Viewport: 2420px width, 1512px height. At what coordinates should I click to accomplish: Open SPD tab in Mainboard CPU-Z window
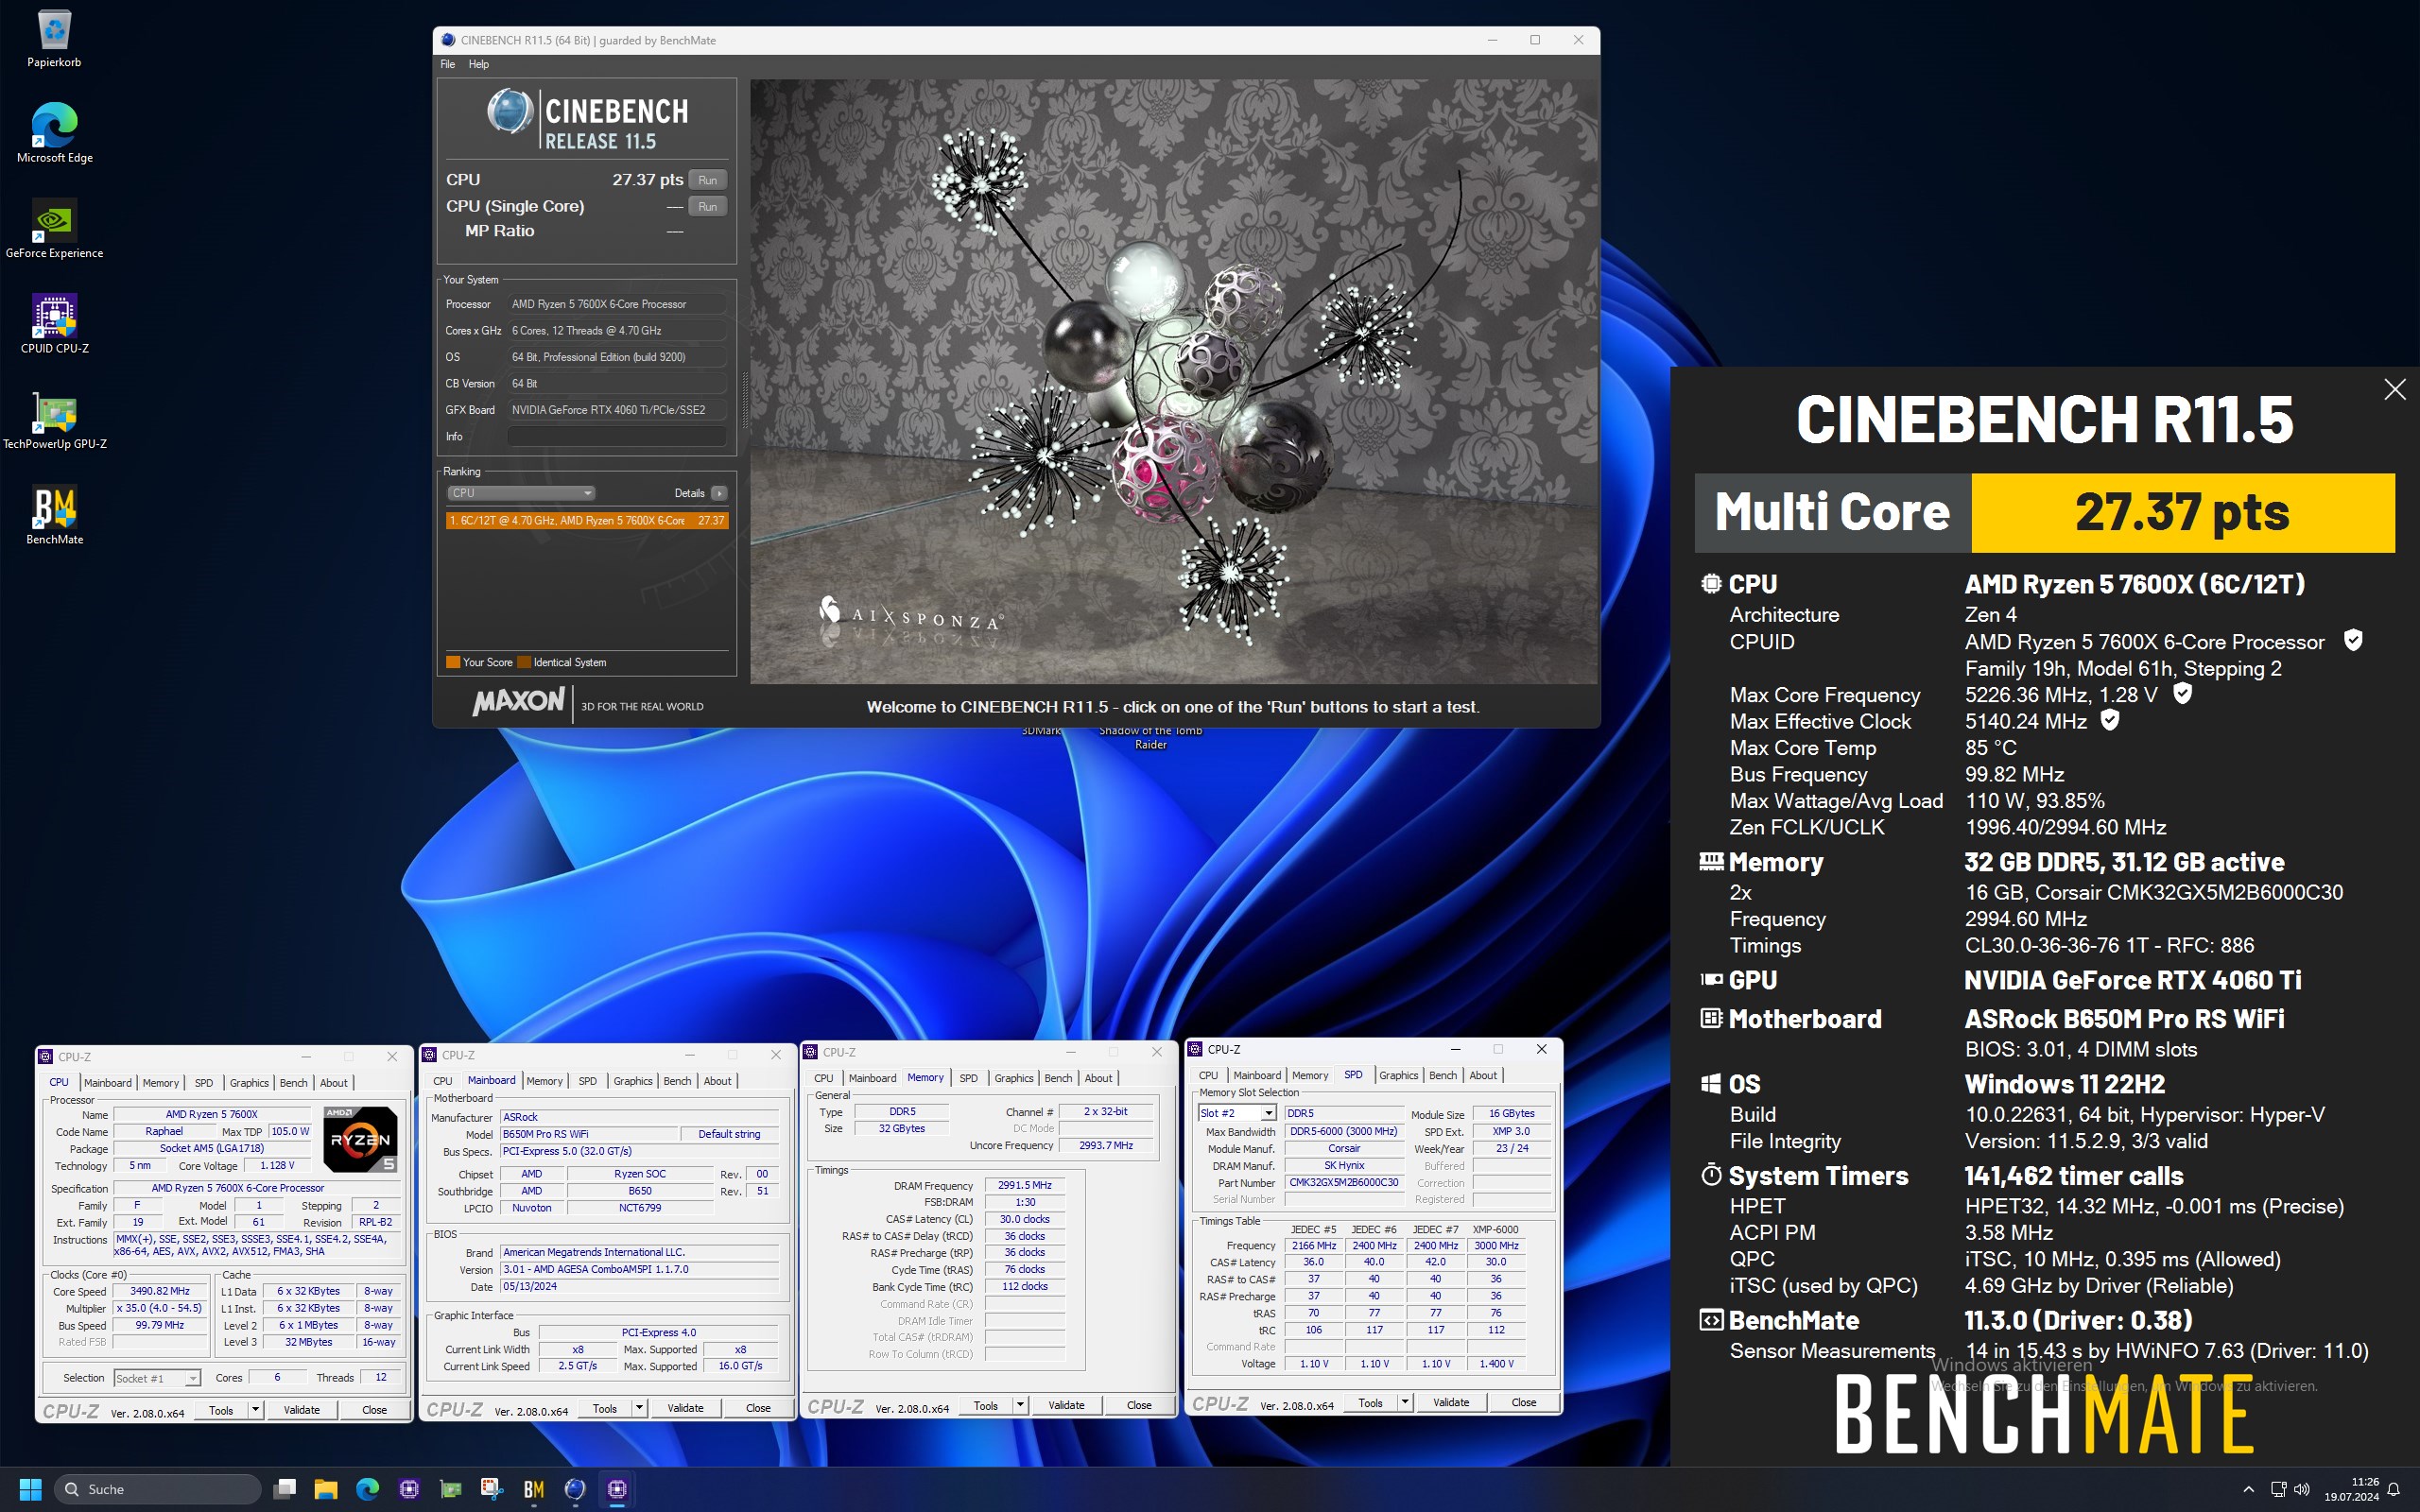tap(587, 1081)
